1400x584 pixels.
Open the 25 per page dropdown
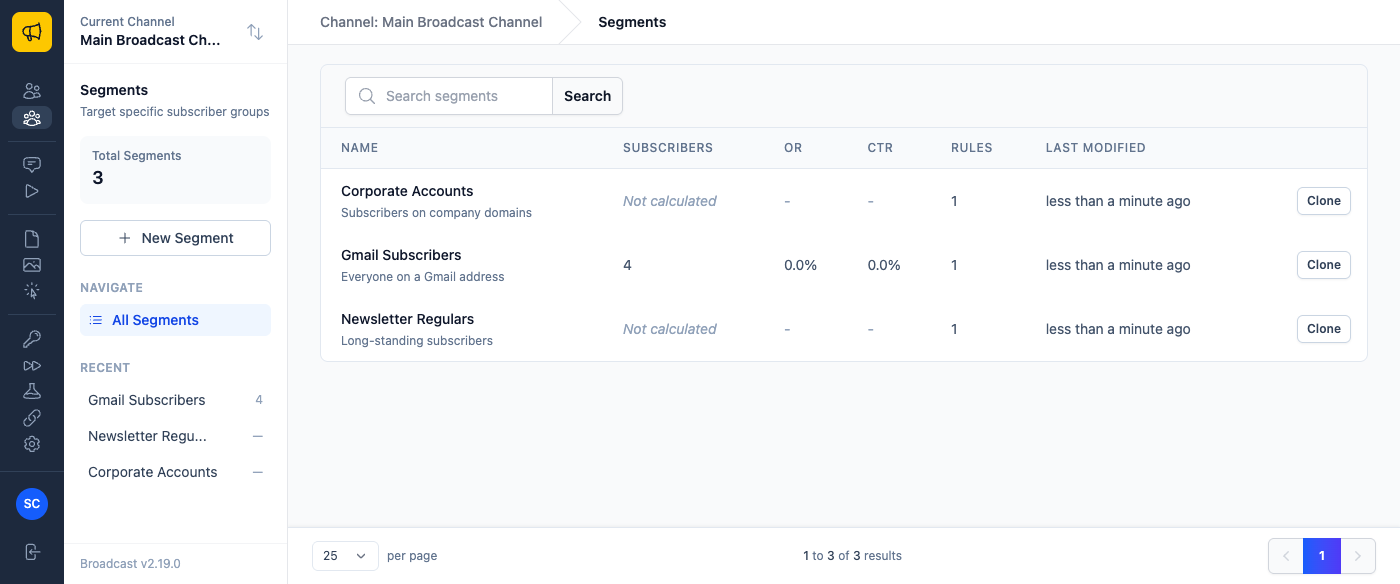(345, 556)
